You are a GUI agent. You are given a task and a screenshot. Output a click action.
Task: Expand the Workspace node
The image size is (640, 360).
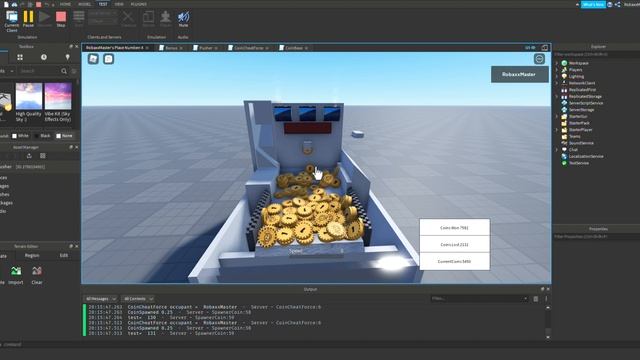point(557,63)
